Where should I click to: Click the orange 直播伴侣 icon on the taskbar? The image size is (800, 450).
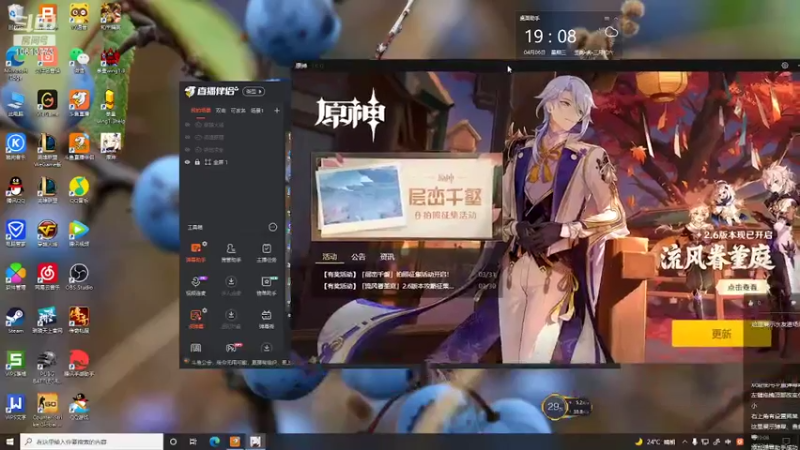pyautogui.click(x=235, y=441)
